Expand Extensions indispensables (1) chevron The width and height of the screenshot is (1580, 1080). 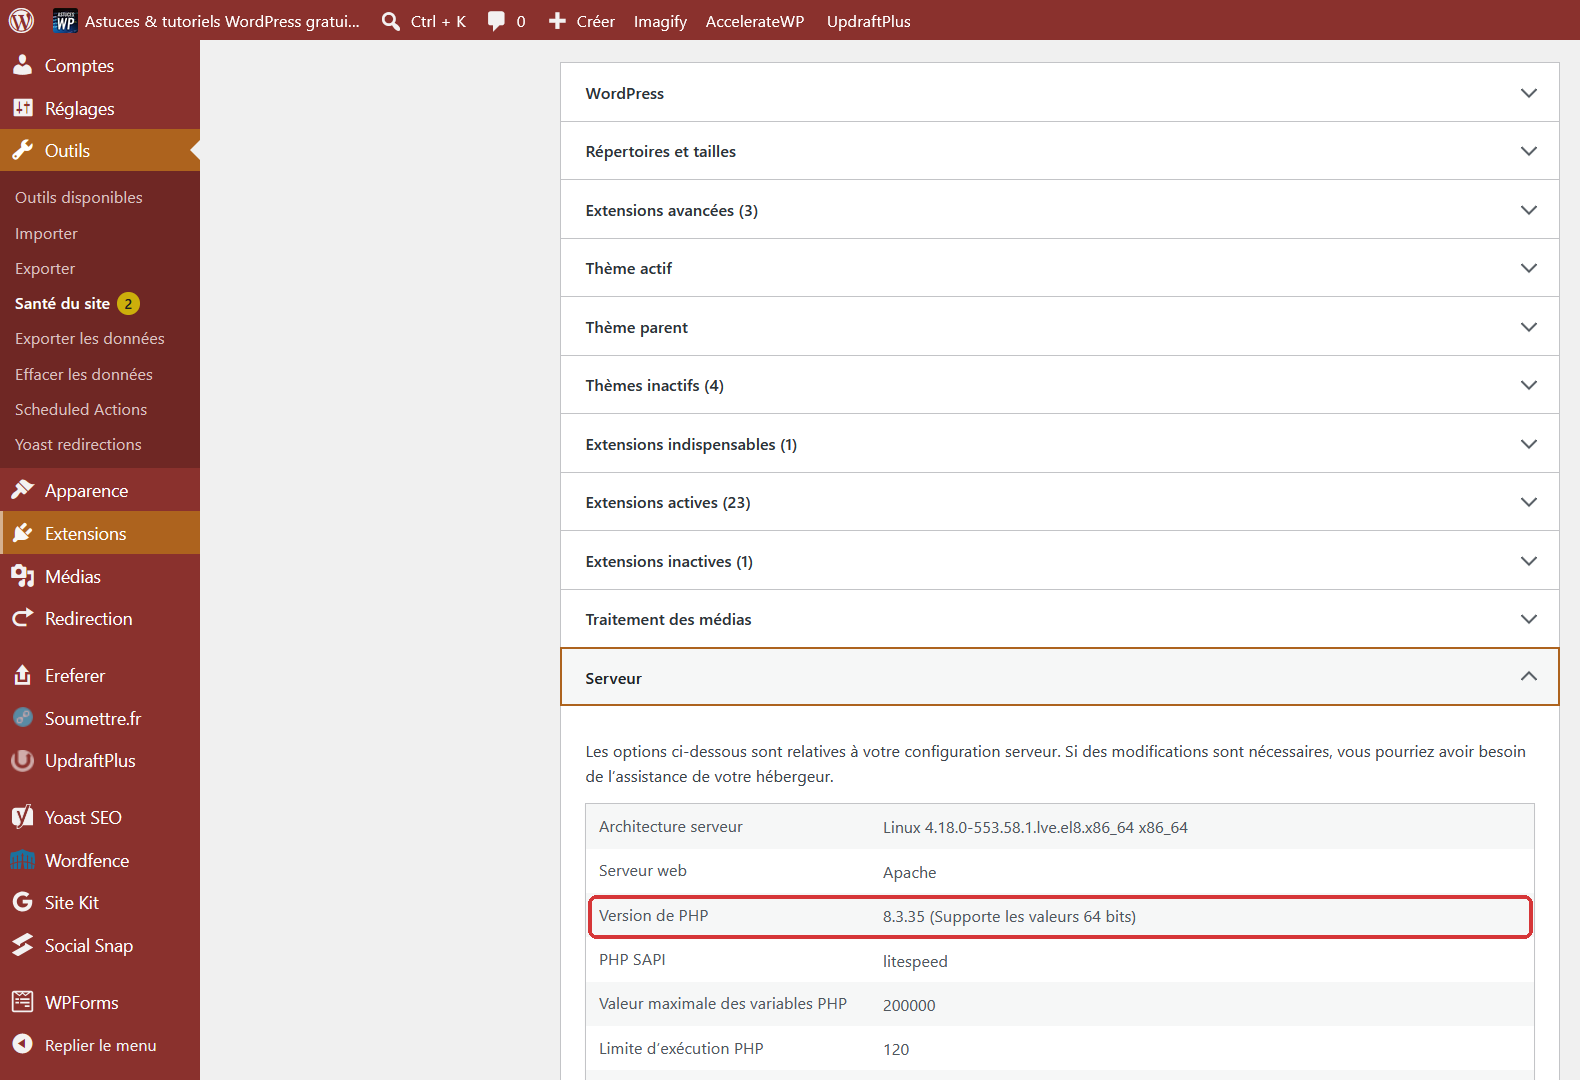1528,444
